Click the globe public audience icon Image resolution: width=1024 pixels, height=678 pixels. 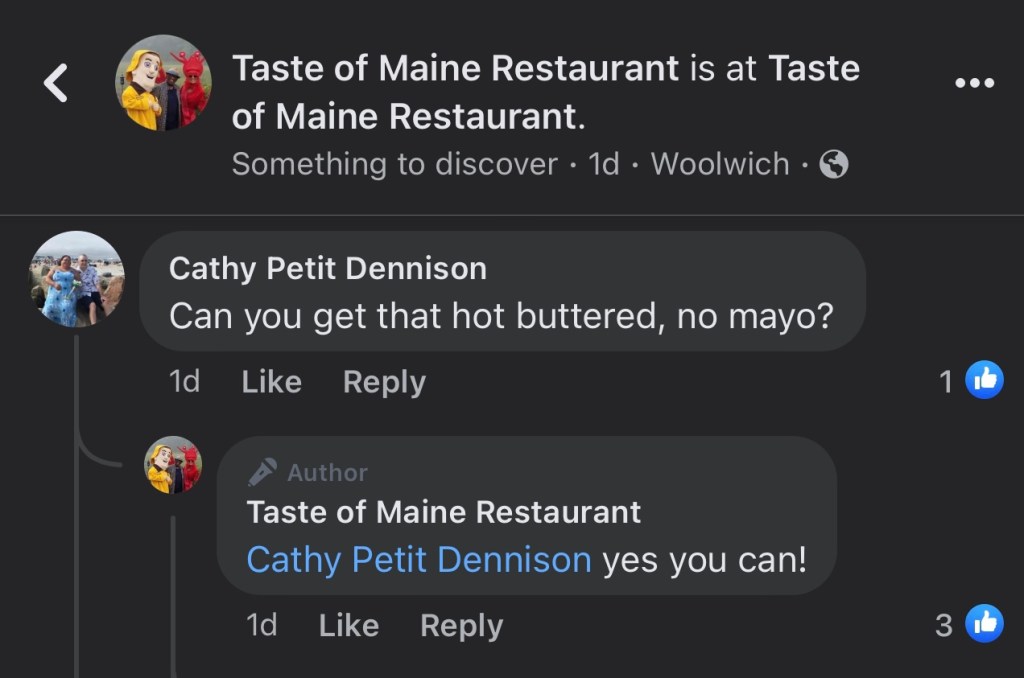click(x=834, y=165)
